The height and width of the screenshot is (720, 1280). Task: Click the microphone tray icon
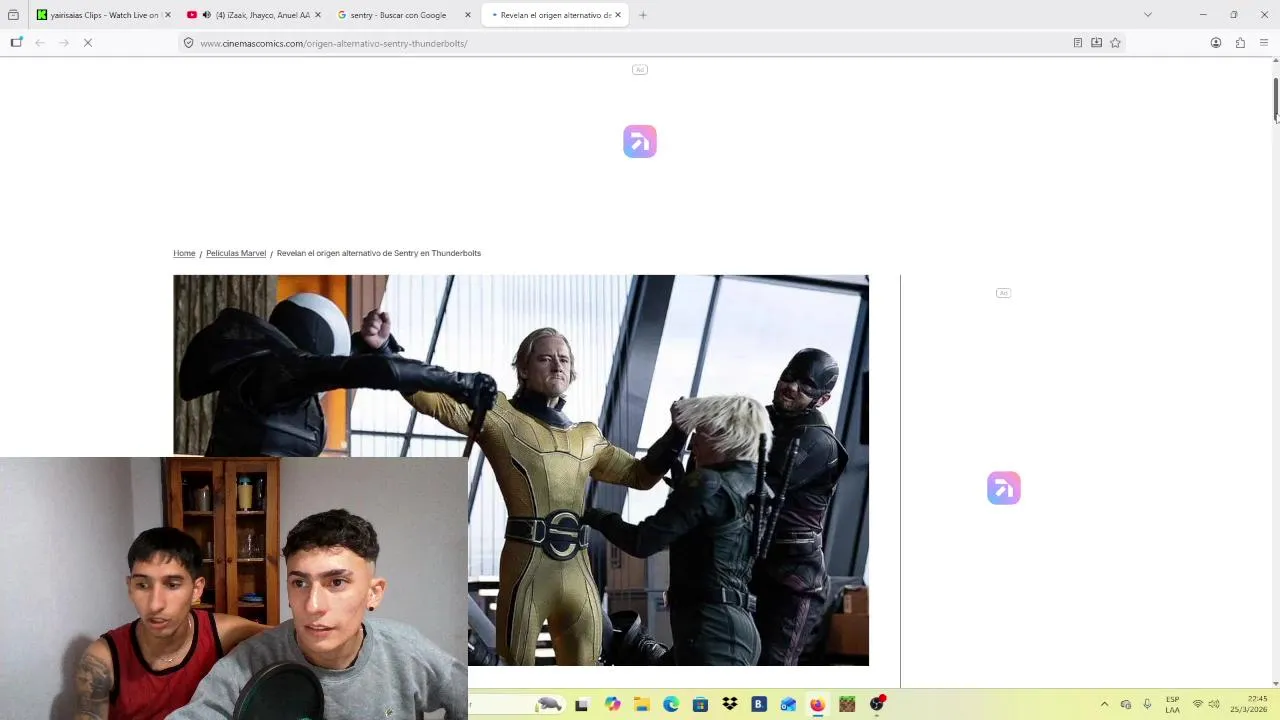(1147, 704)
